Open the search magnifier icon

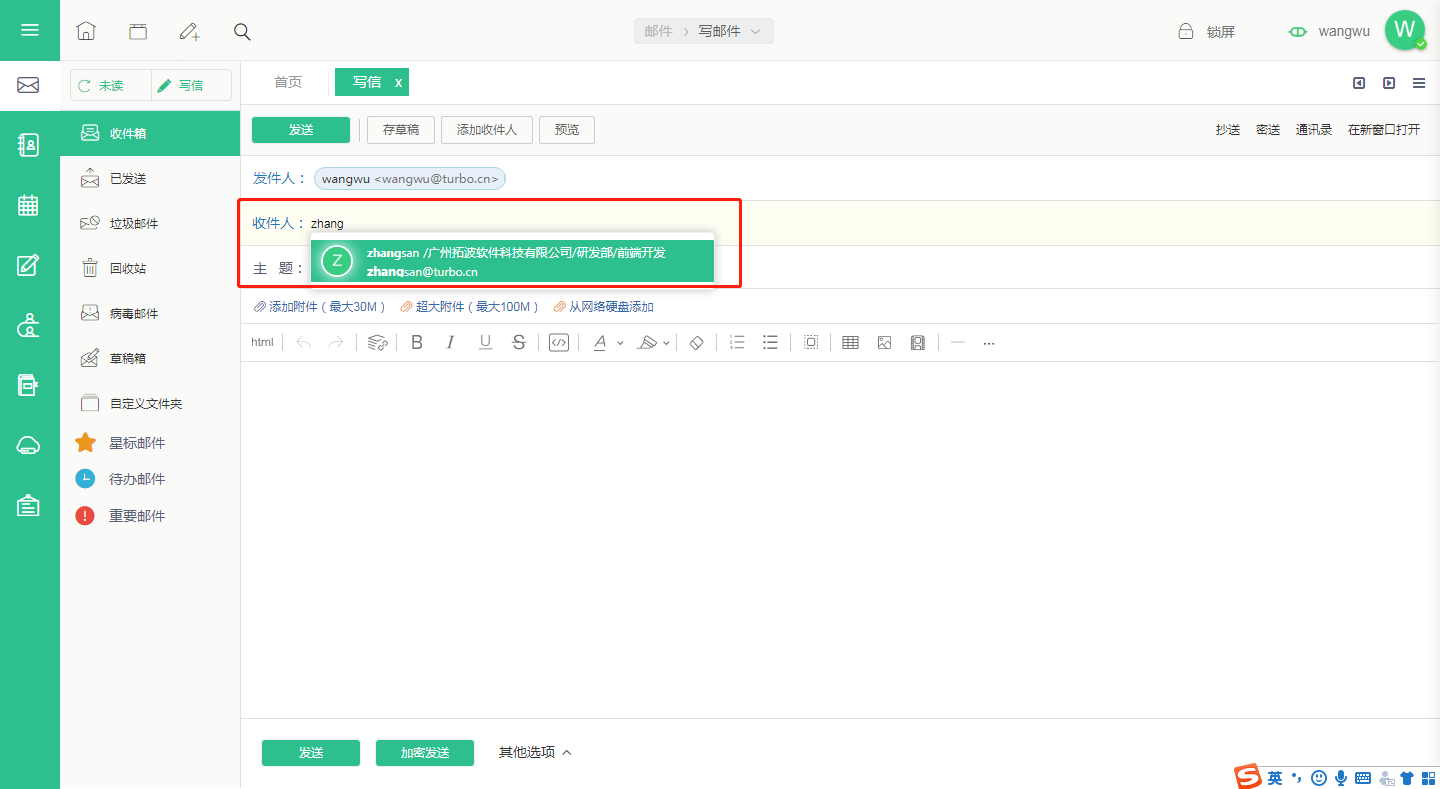[x=242, y=31]
